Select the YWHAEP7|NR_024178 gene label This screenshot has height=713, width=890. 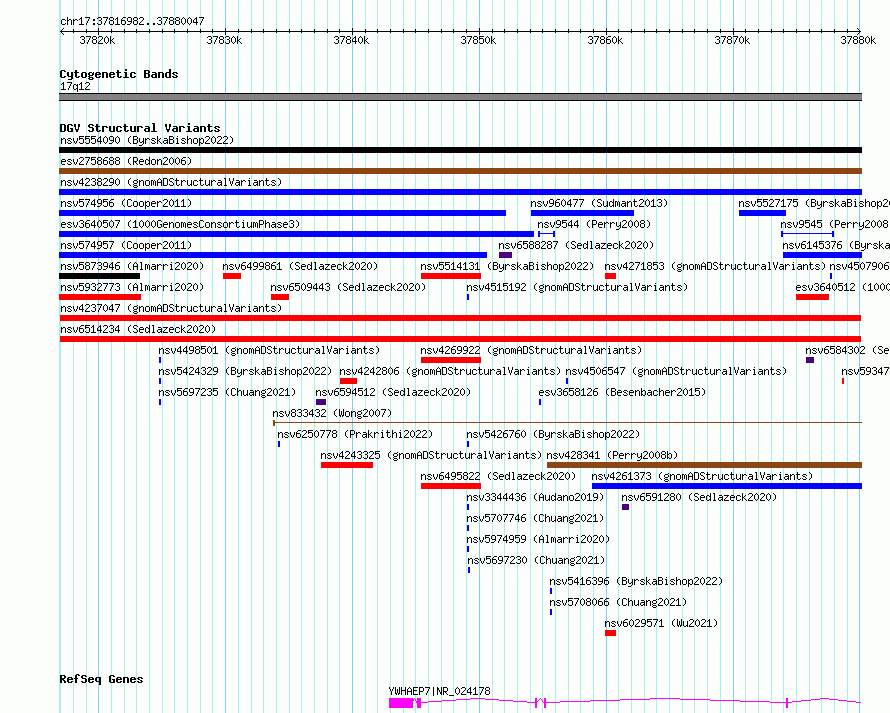(x=439, y=691)
